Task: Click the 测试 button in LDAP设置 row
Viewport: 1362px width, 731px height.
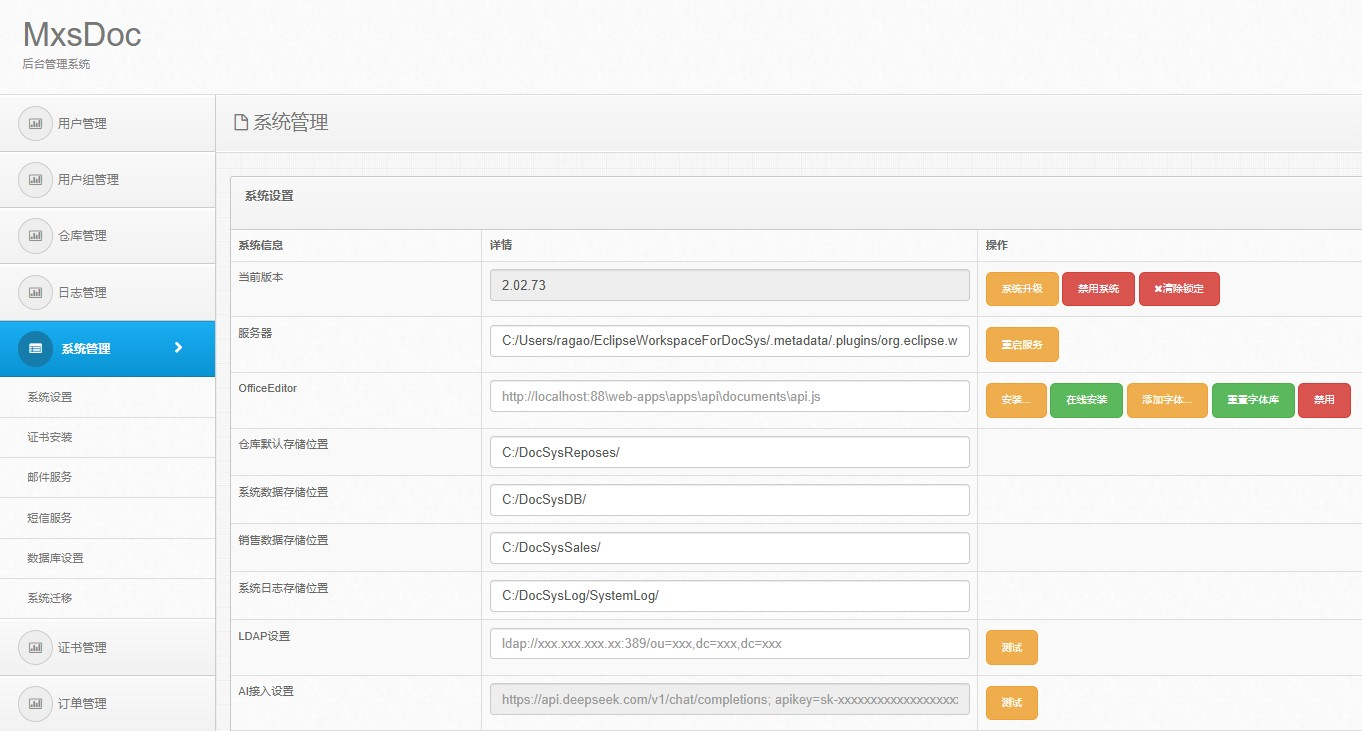Action: click(x=1011, y=648)
